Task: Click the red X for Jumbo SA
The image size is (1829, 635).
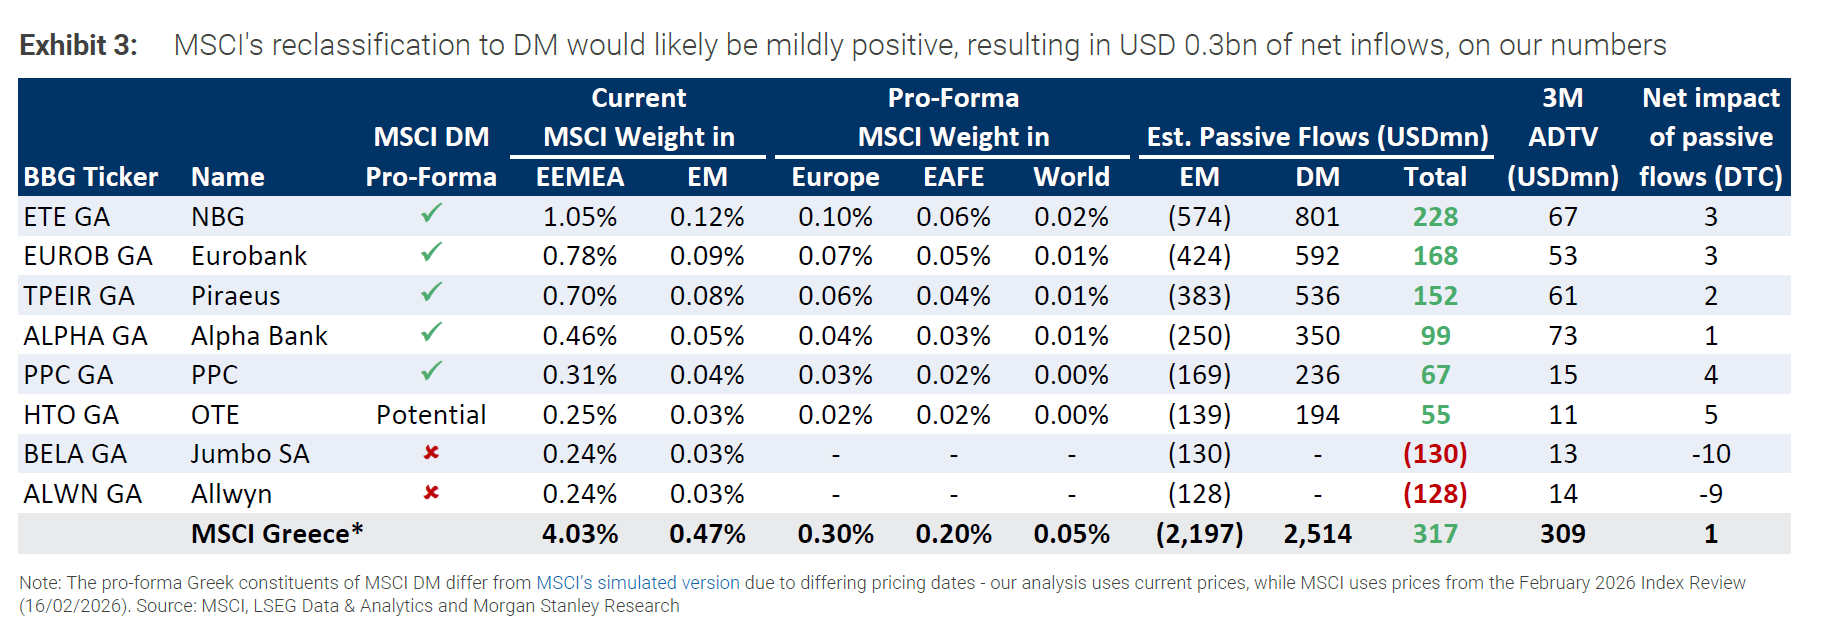Action: point(431,453)
